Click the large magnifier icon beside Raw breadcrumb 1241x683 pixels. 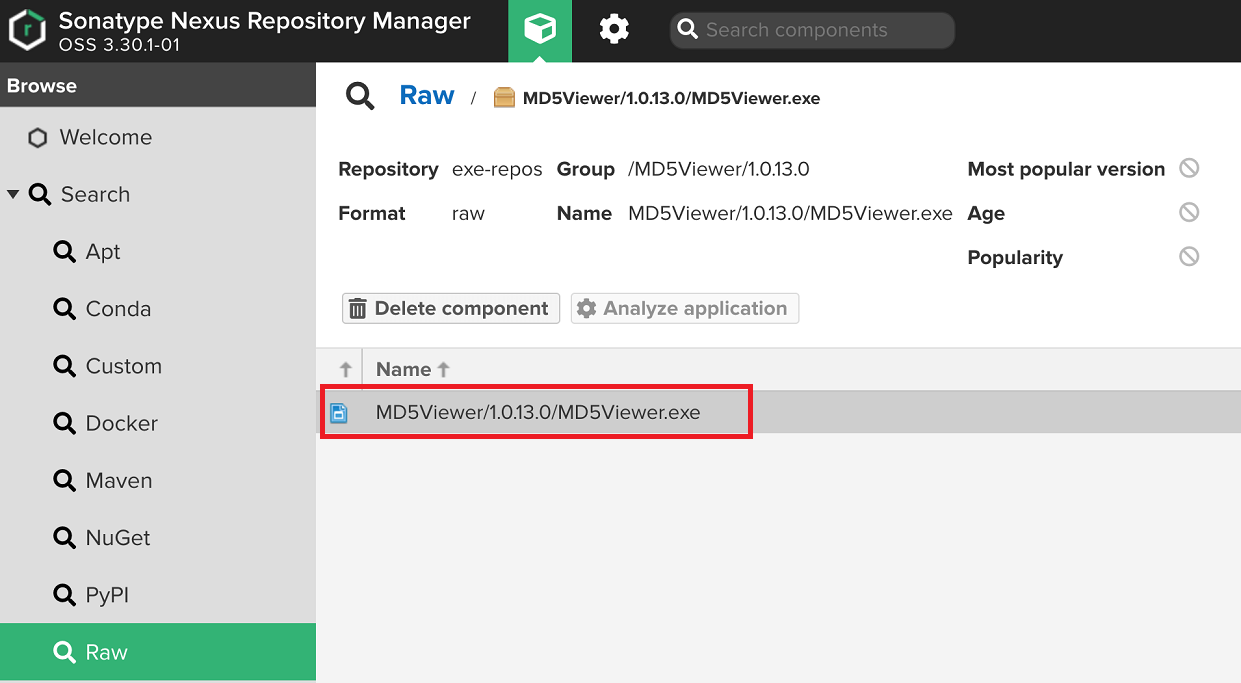coord(360,96)
